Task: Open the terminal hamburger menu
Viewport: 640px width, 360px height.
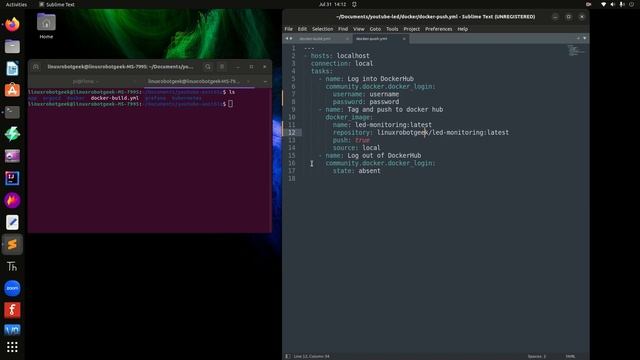Action: point(222,67)
